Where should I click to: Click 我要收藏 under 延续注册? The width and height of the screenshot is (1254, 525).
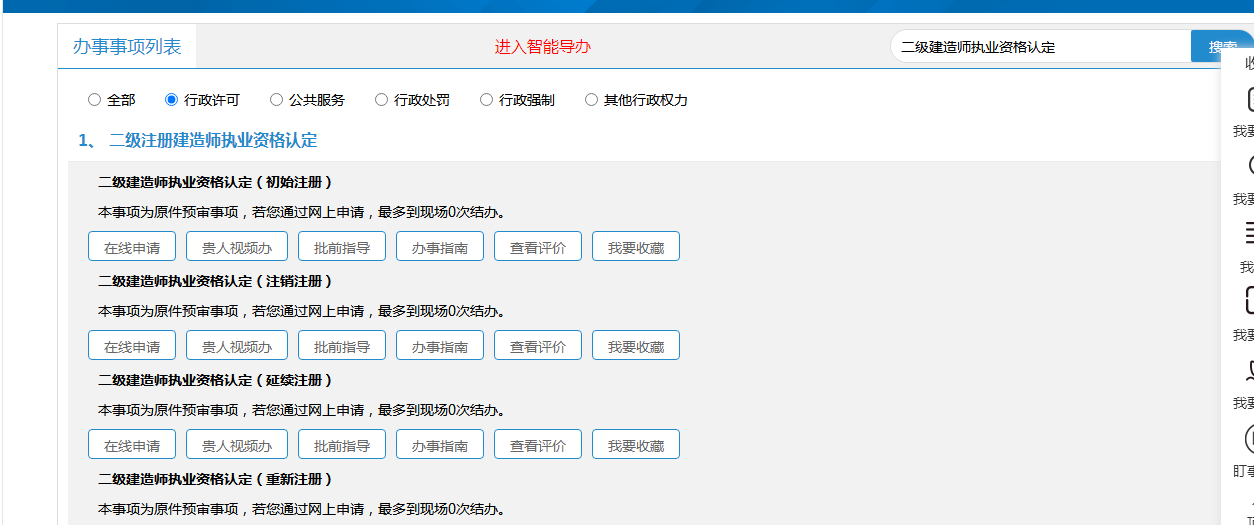click(636, 445)
